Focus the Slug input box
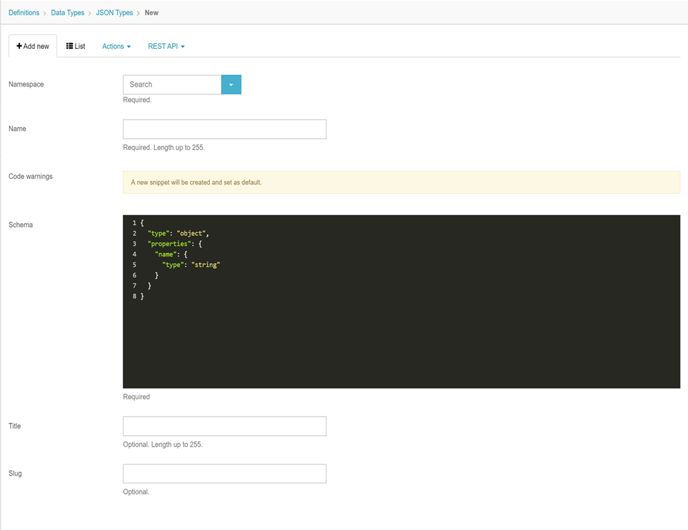This screenshot has width=688, height=530. tap(224, 473)
